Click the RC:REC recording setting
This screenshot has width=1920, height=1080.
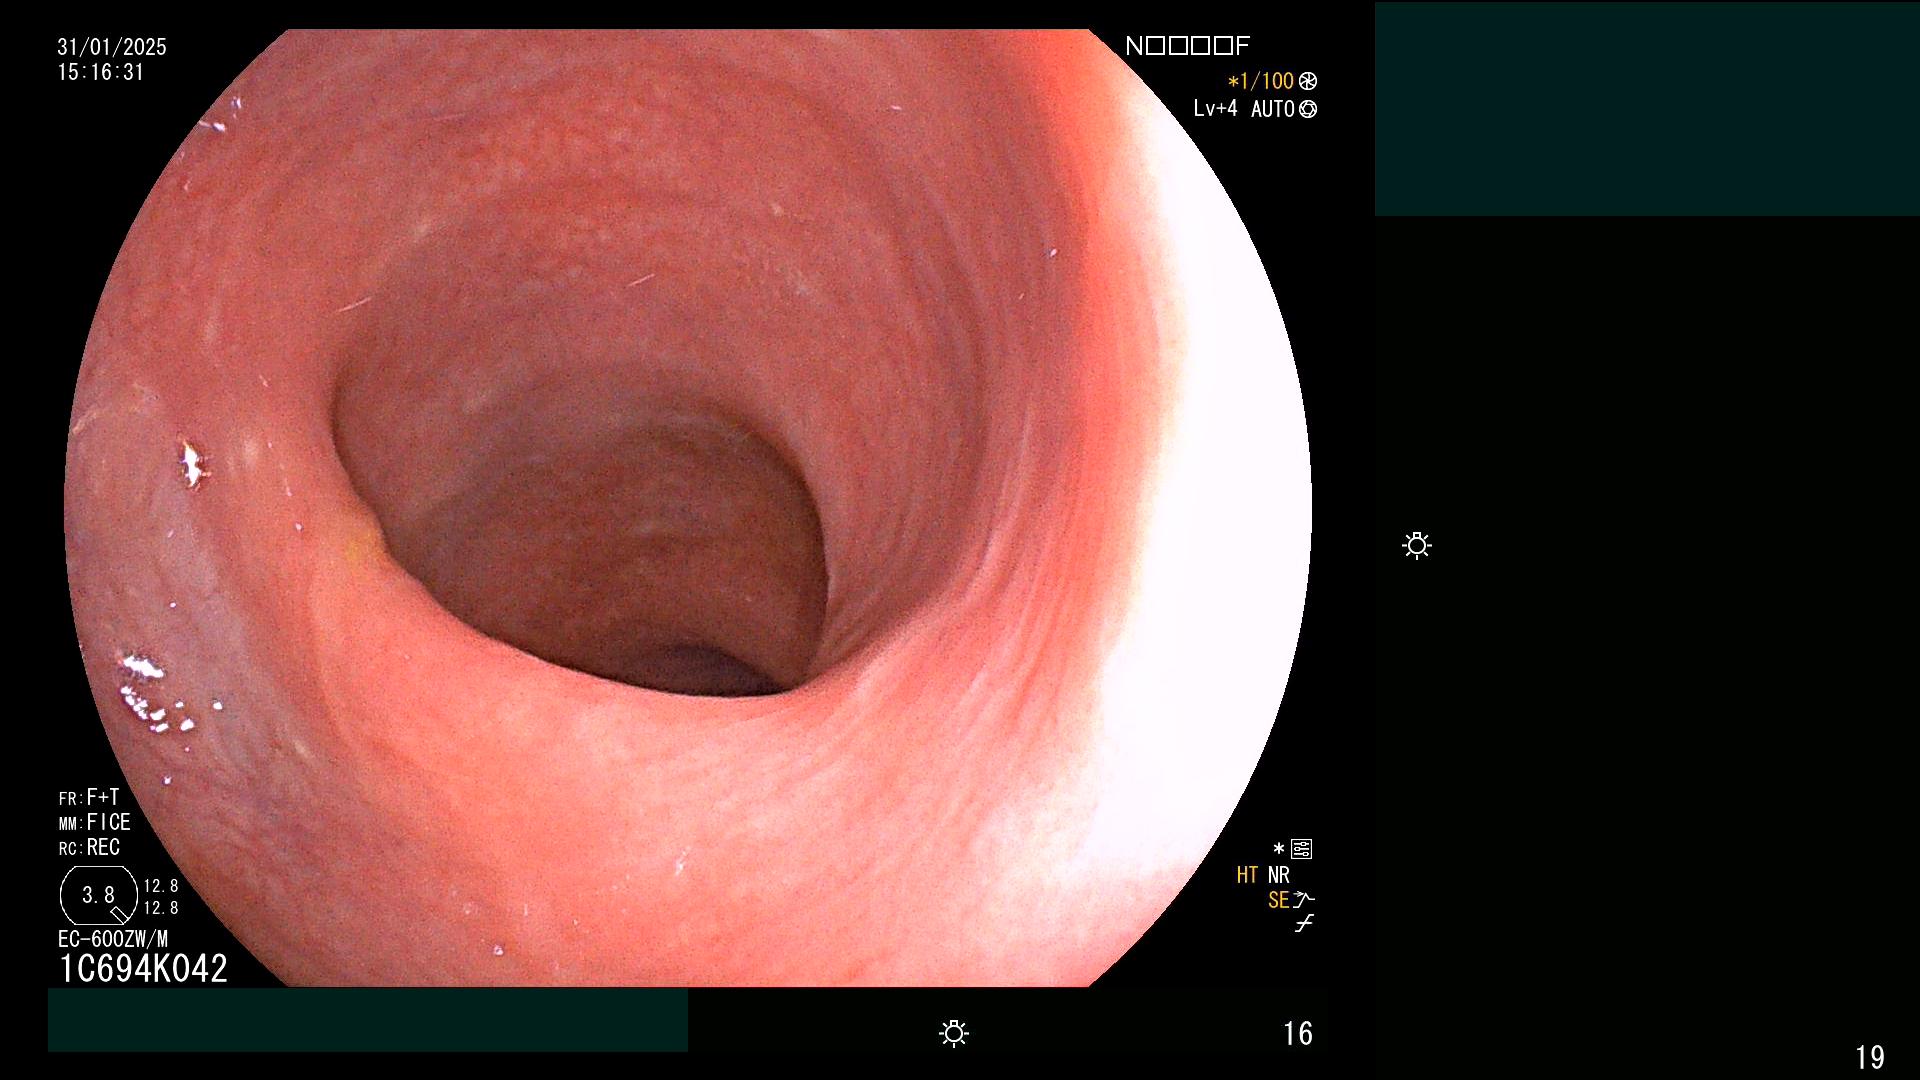(x=90, y=847)
